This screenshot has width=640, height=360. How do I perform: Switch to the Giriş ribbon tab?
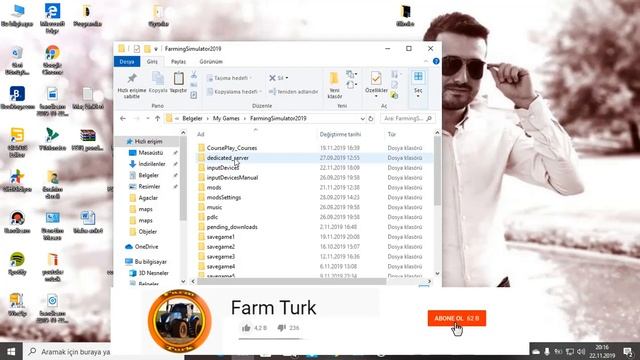coord(152,62)
